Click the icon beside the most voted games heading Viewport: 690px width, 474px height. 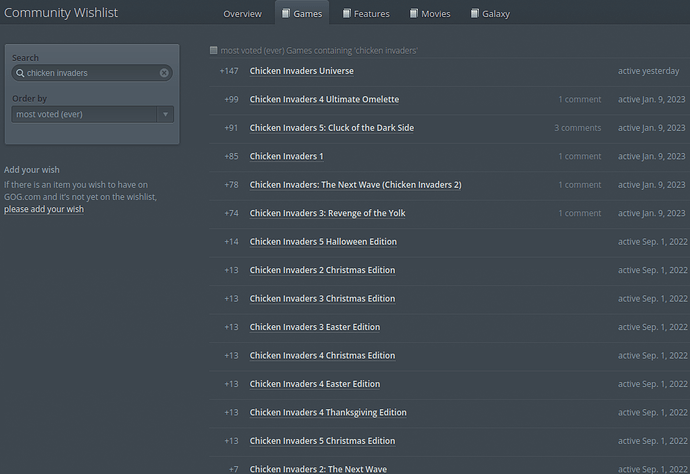click(x=213, y=50)
